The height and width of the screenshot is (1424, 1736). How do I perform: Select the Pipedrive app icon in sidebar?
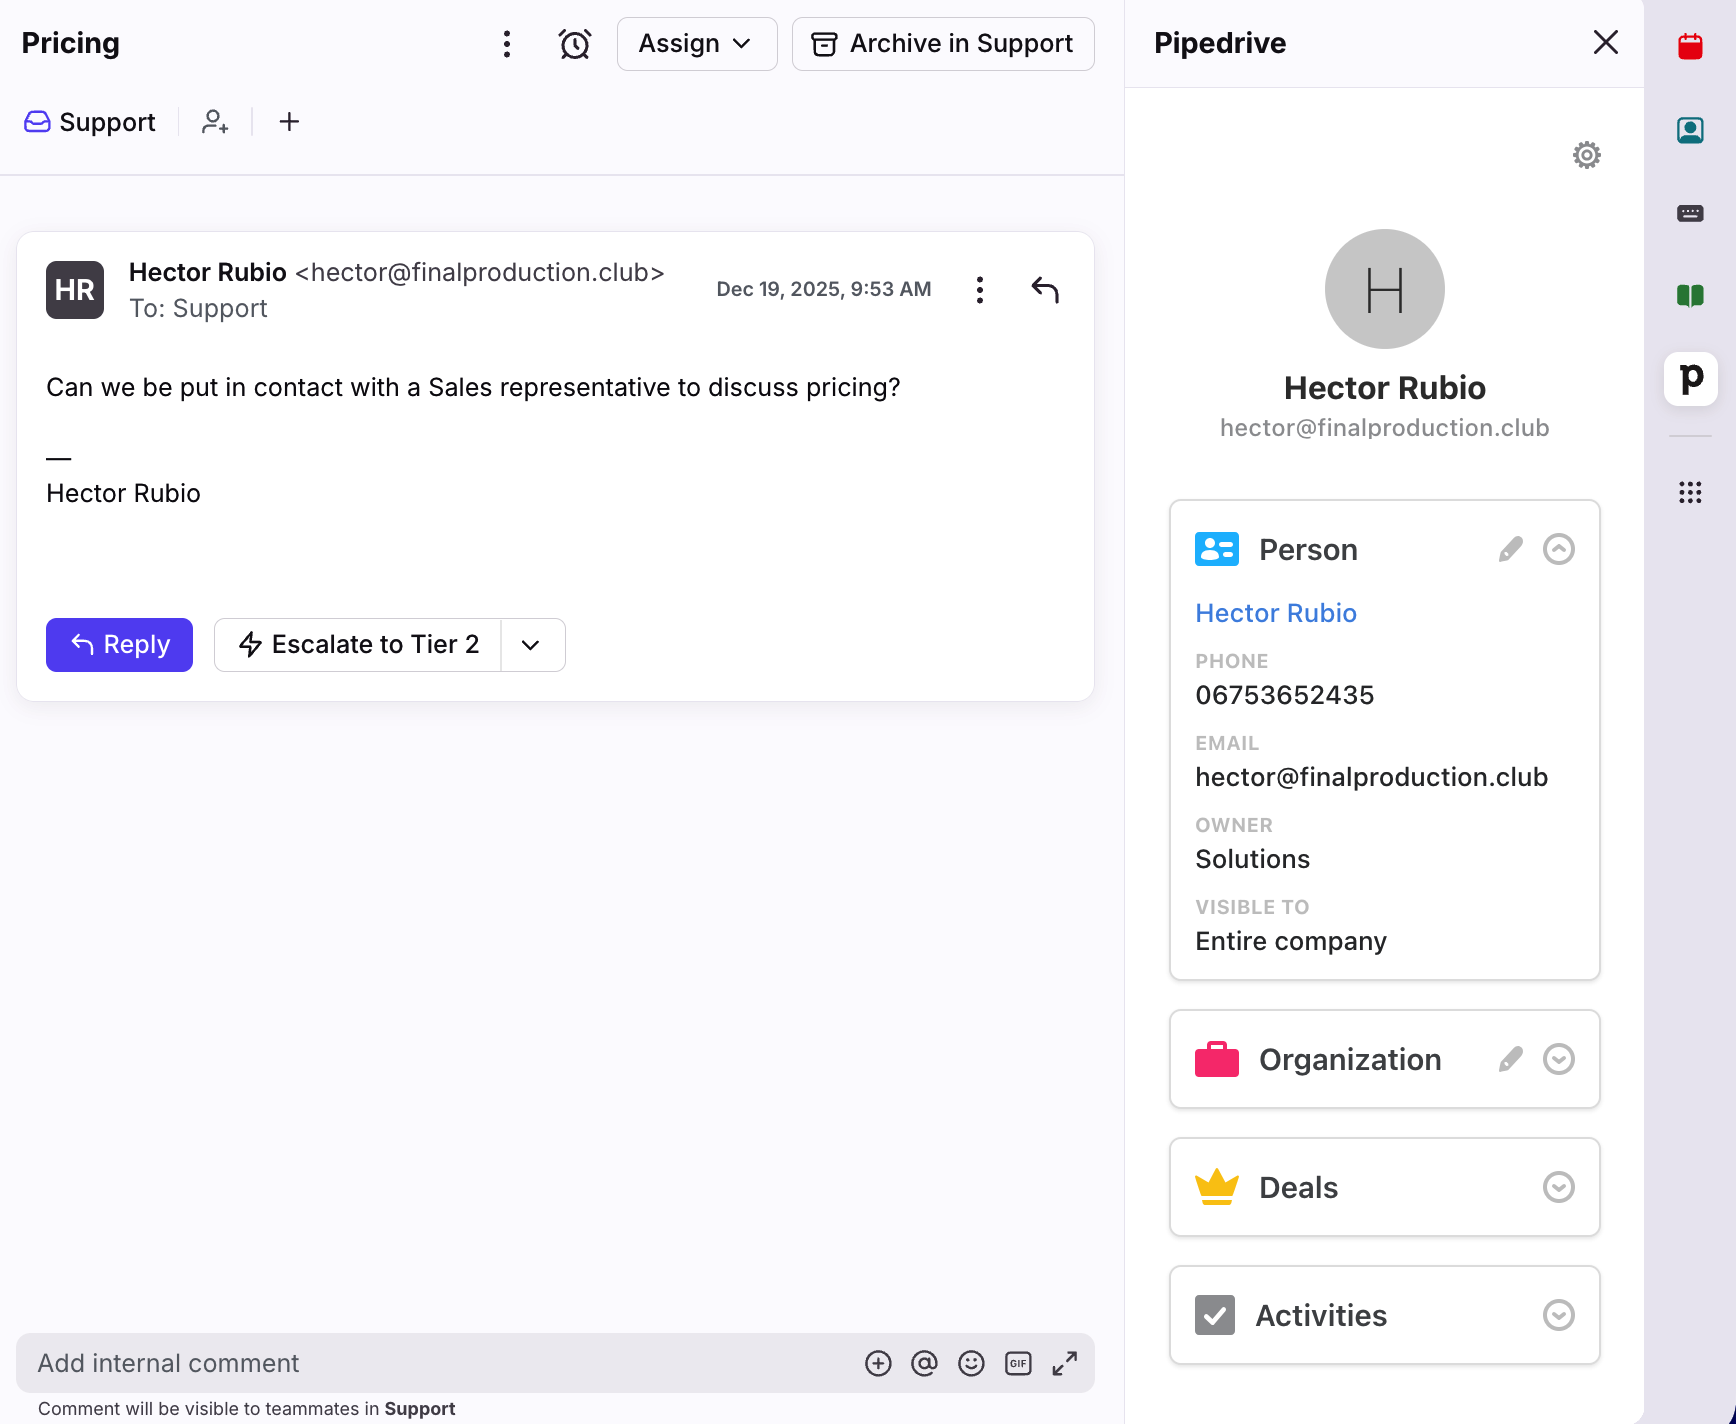point(1690,379)
